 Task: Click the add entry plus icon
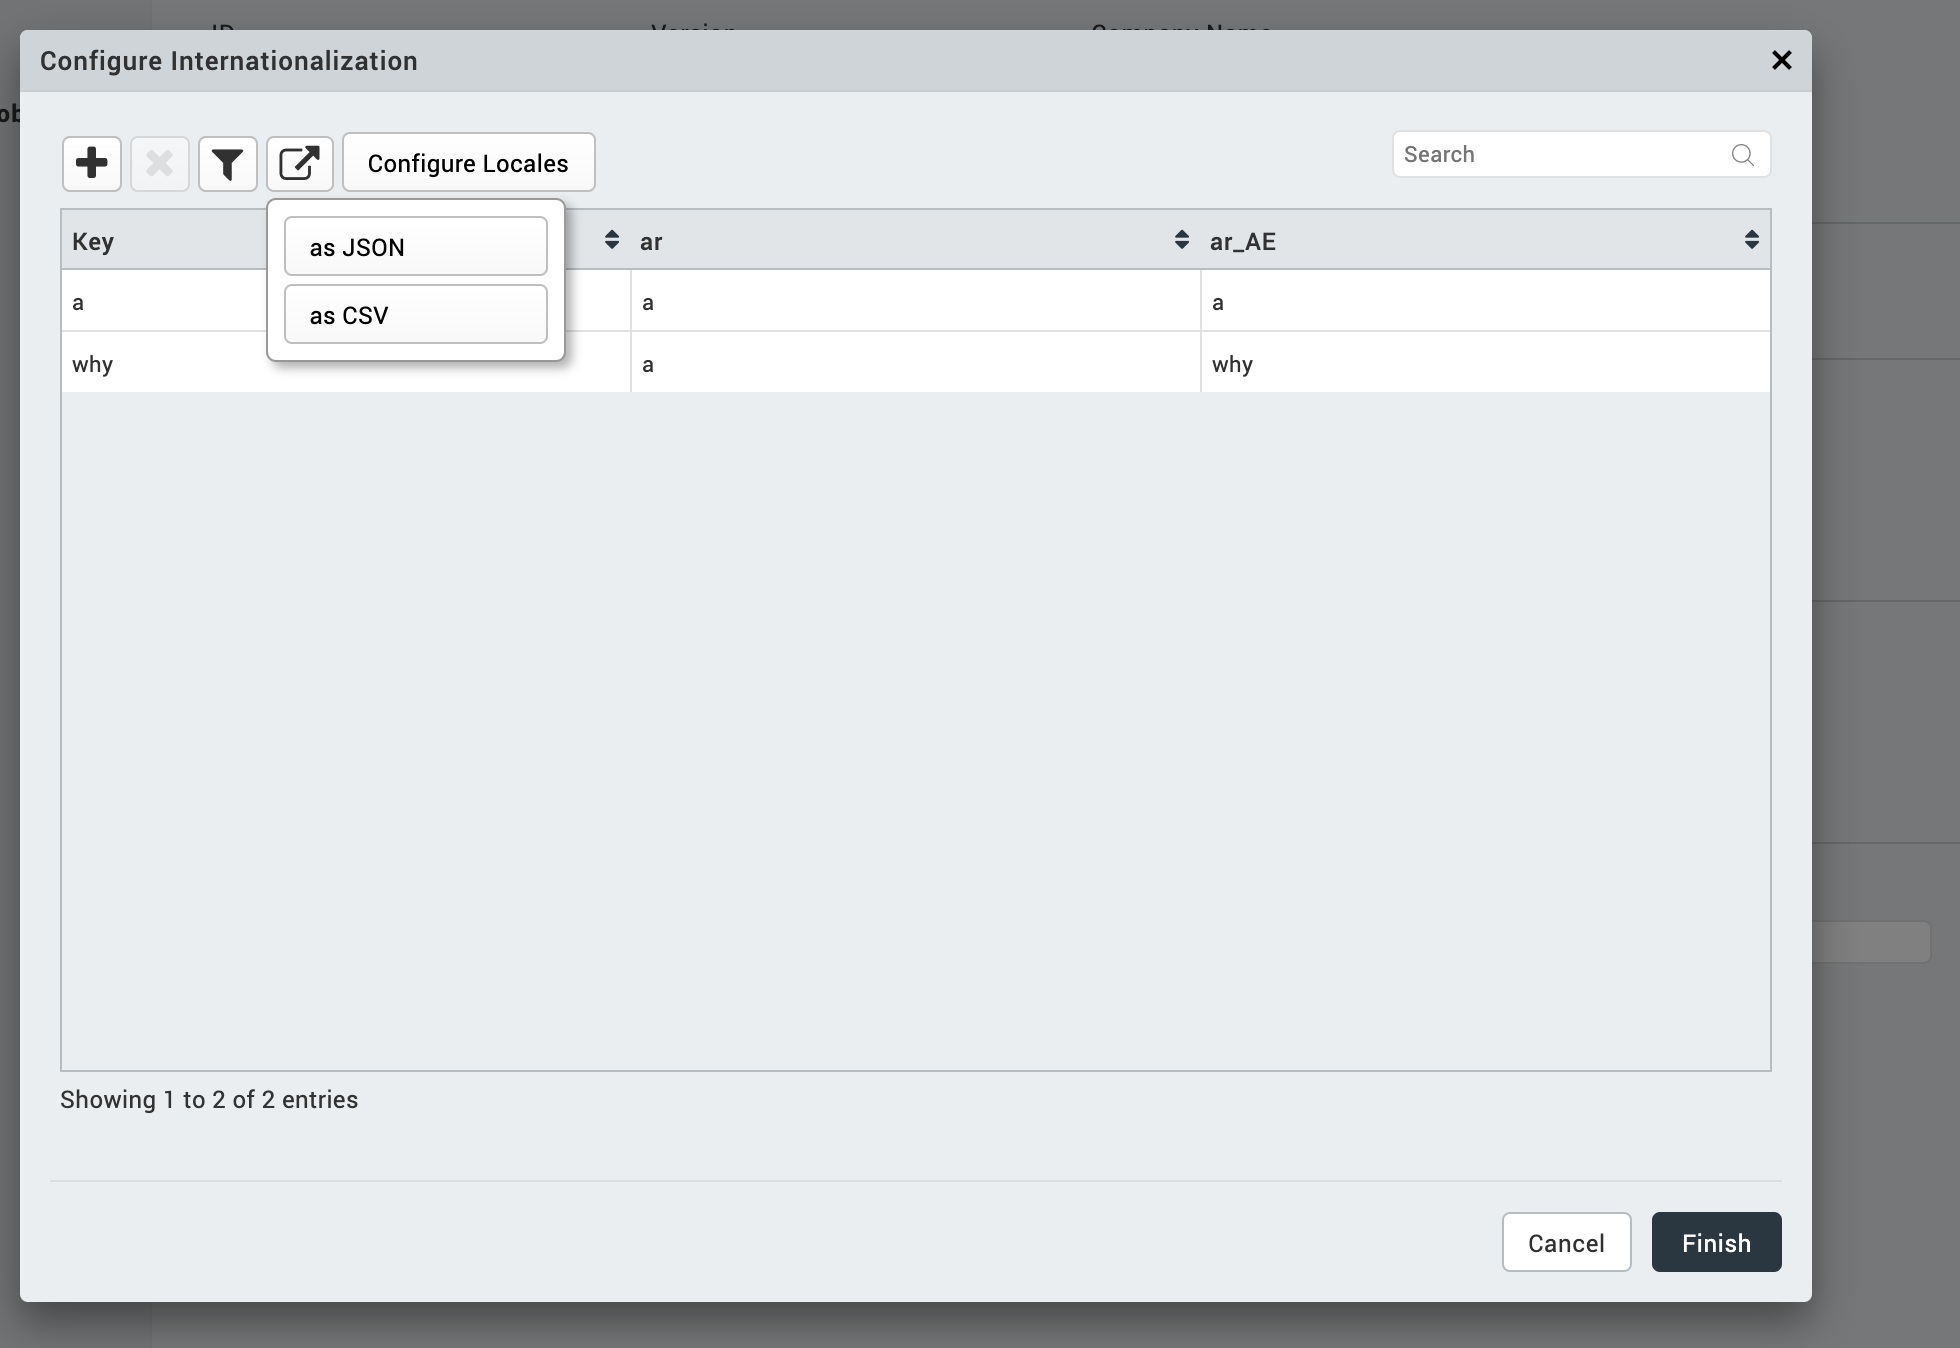pyautogui.click(x=92, y=163)
